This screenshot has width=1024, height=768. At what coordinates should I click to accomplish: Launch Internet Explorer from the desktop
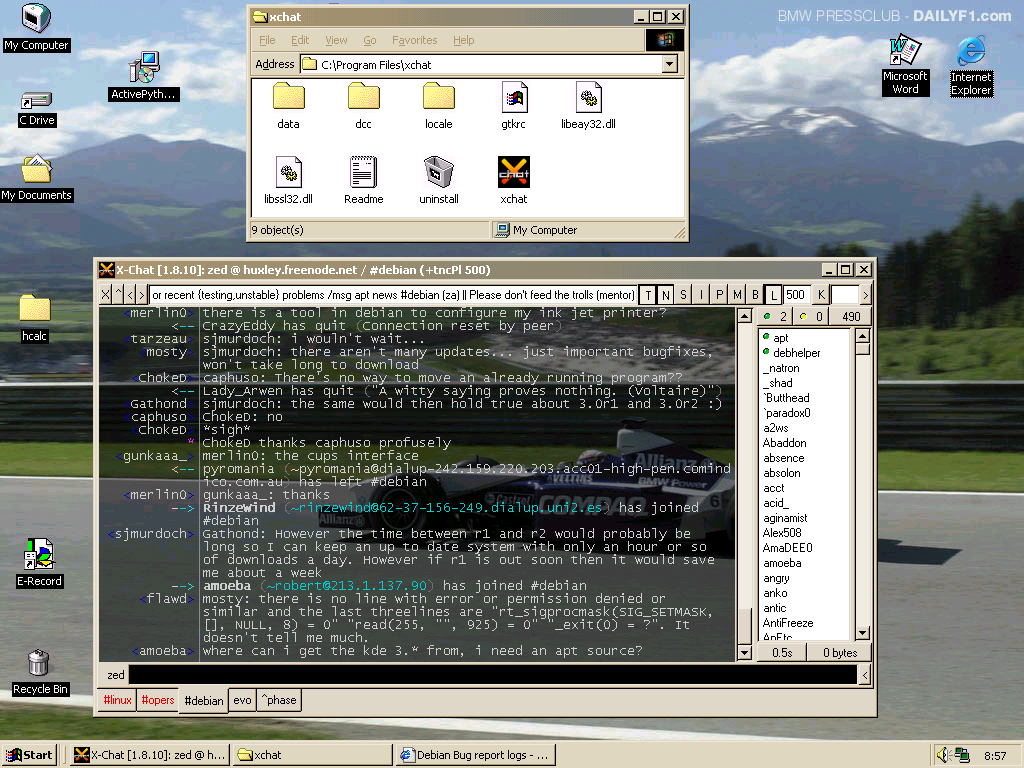click(971, 53)
